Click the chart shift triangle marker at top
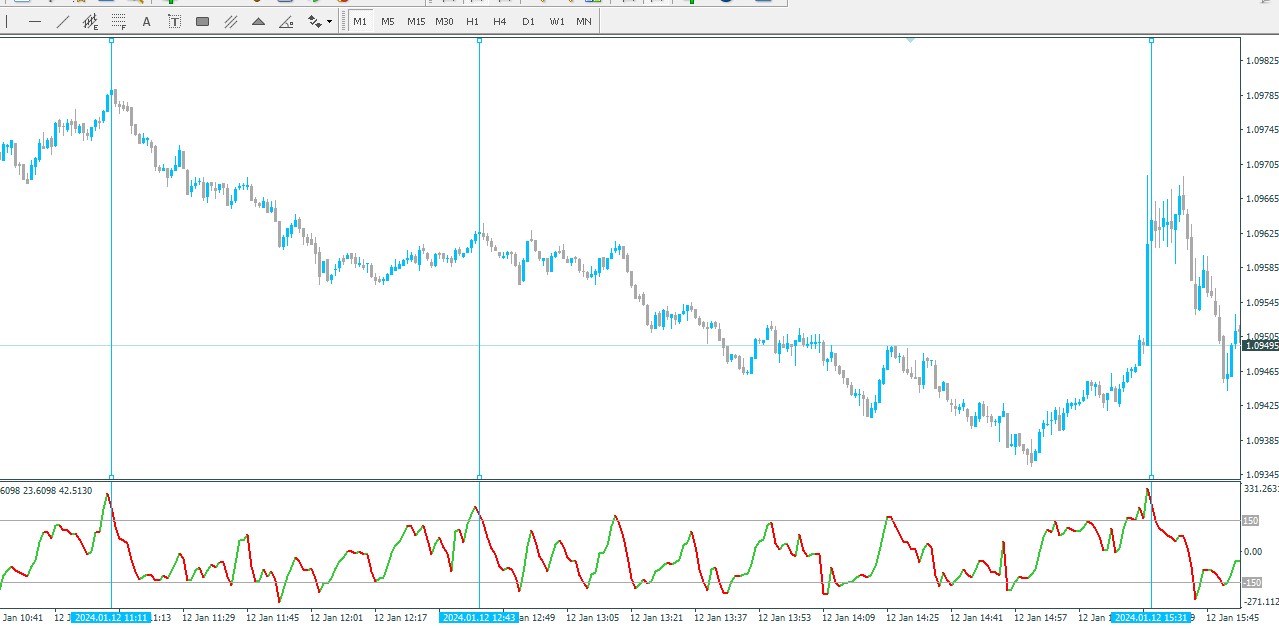This screenshot has width=1279, height=629. (910, 40)
